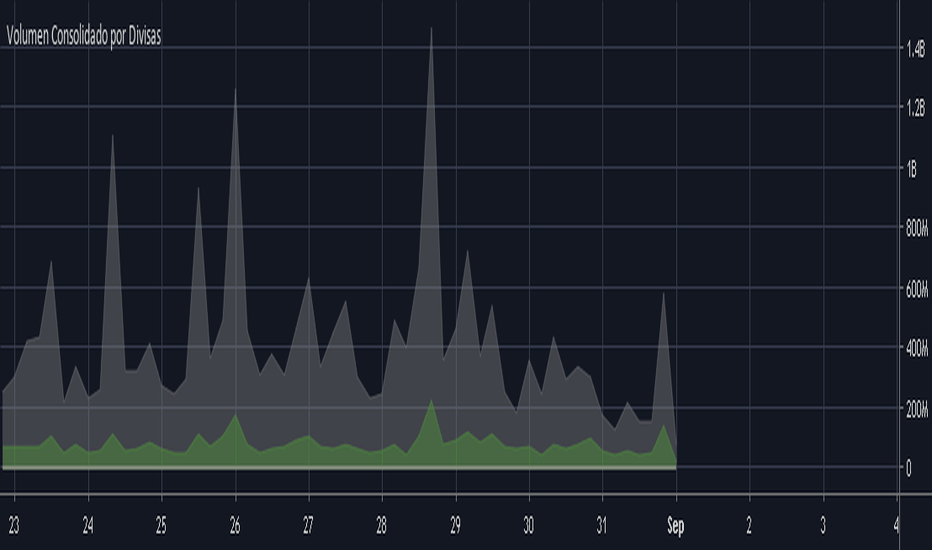Viewport: 932px width, 550px height.
Task: Click date label 29 on time axis
Action: [x=455, y=526]
